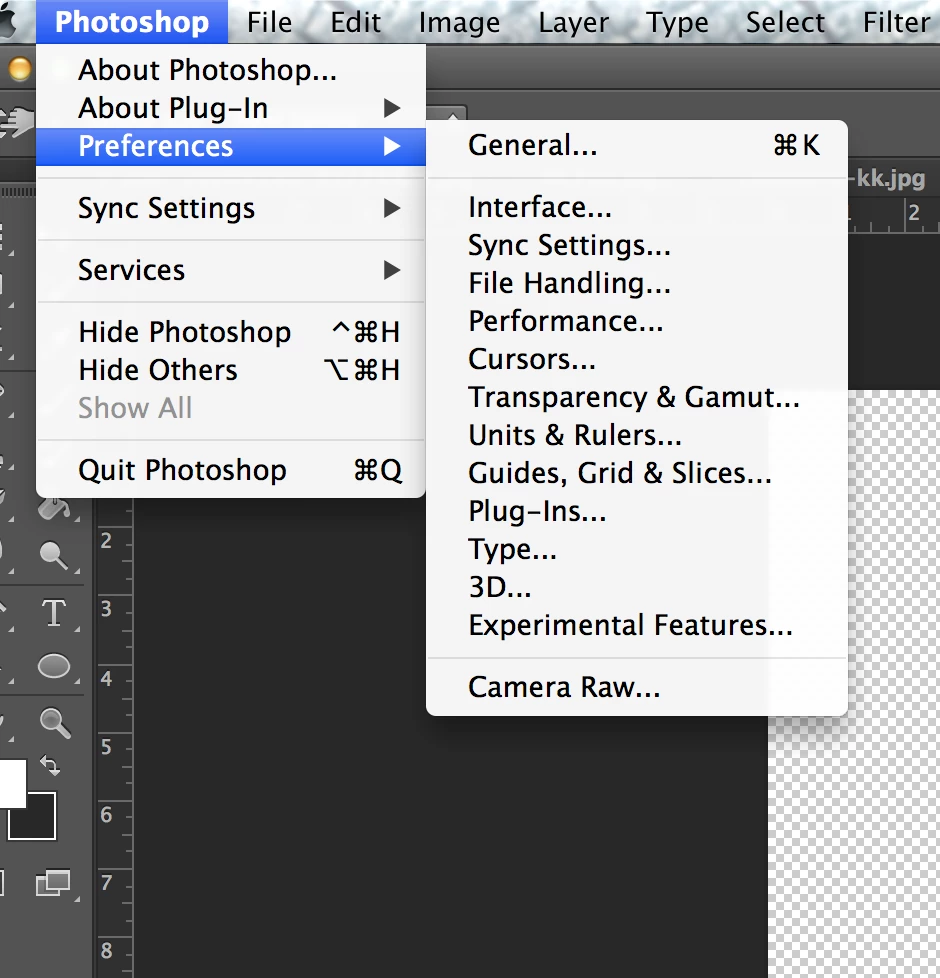Open the dark background color swatch
This screenshot has width=940, height=978.
(x=32, y=817)
